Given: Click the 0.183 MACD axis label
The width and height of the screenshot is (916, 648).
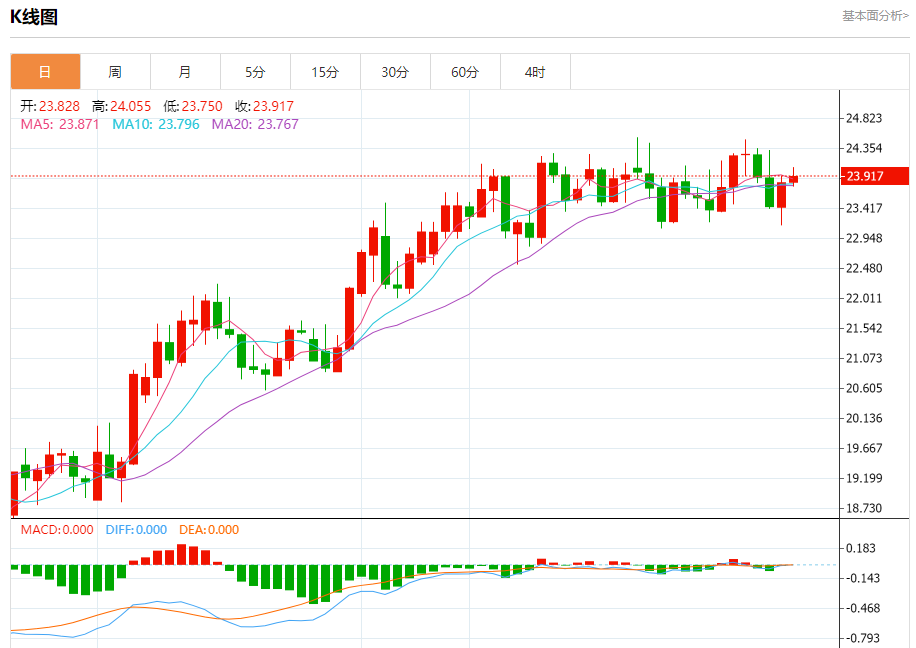Looking at the screenshot, I should click(861, 548).
